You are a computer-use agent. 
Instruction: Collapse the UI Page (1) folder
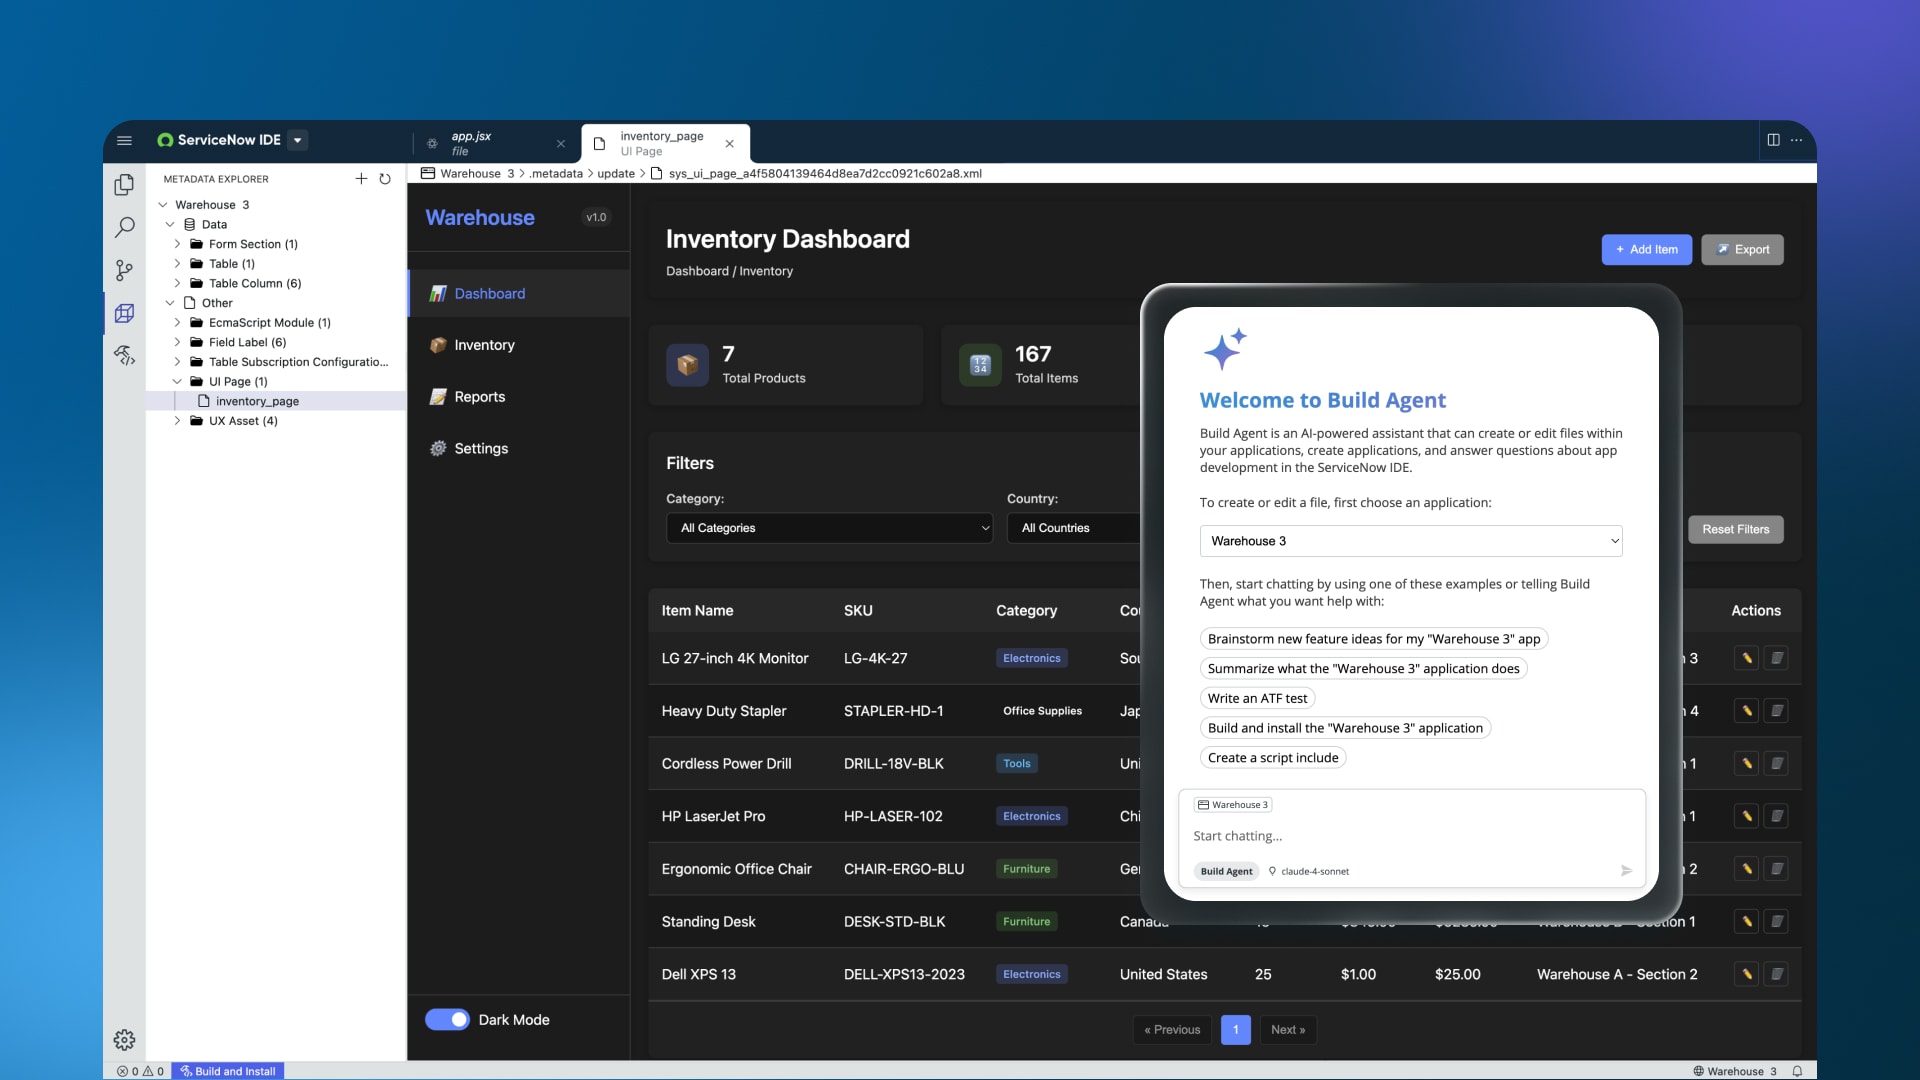tap(178, 382)
